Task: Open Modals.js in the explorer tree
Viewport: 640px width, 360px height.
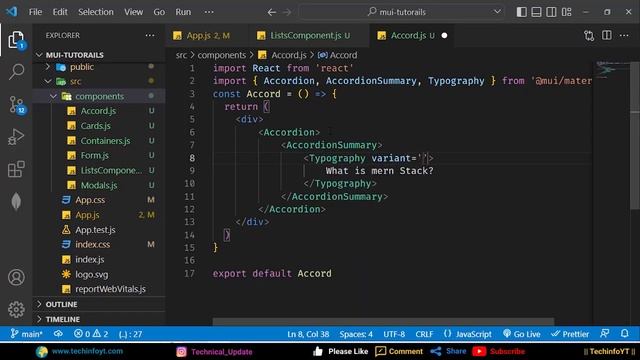Action: 99,185
